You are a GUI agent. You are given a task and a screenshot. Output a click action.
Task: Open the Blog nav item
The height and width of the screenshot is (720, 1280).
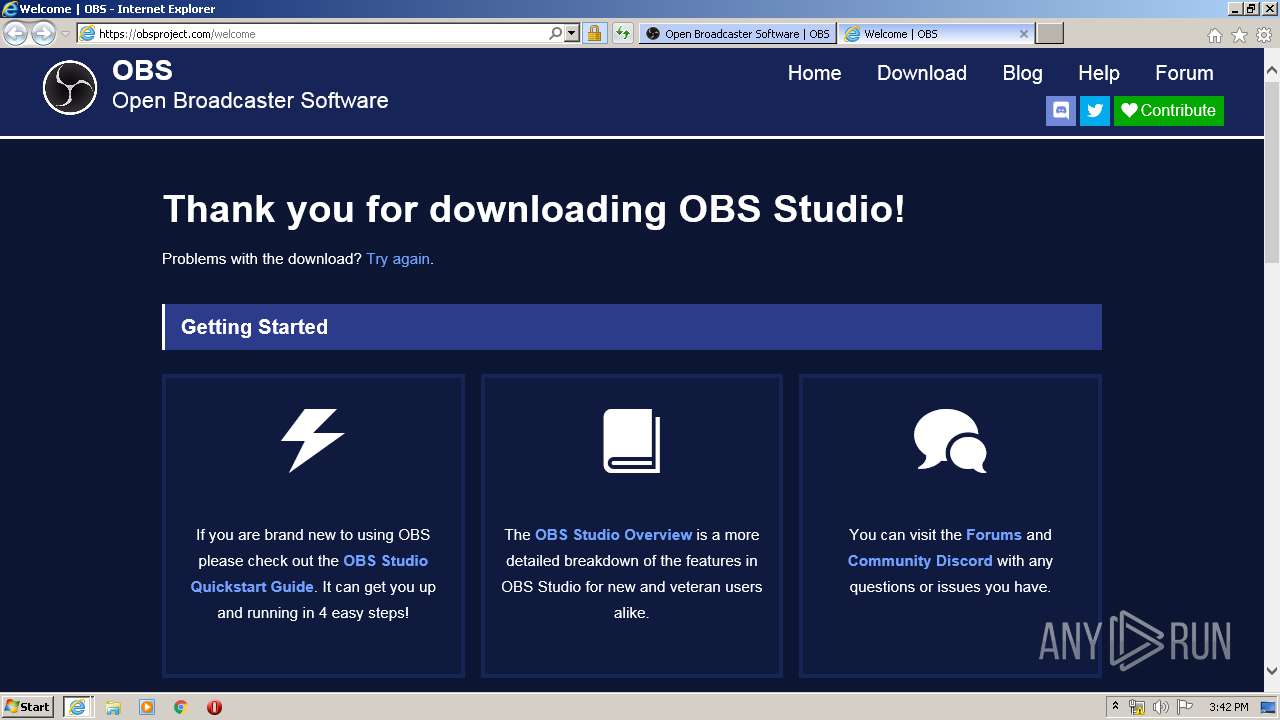[1022, 73]
